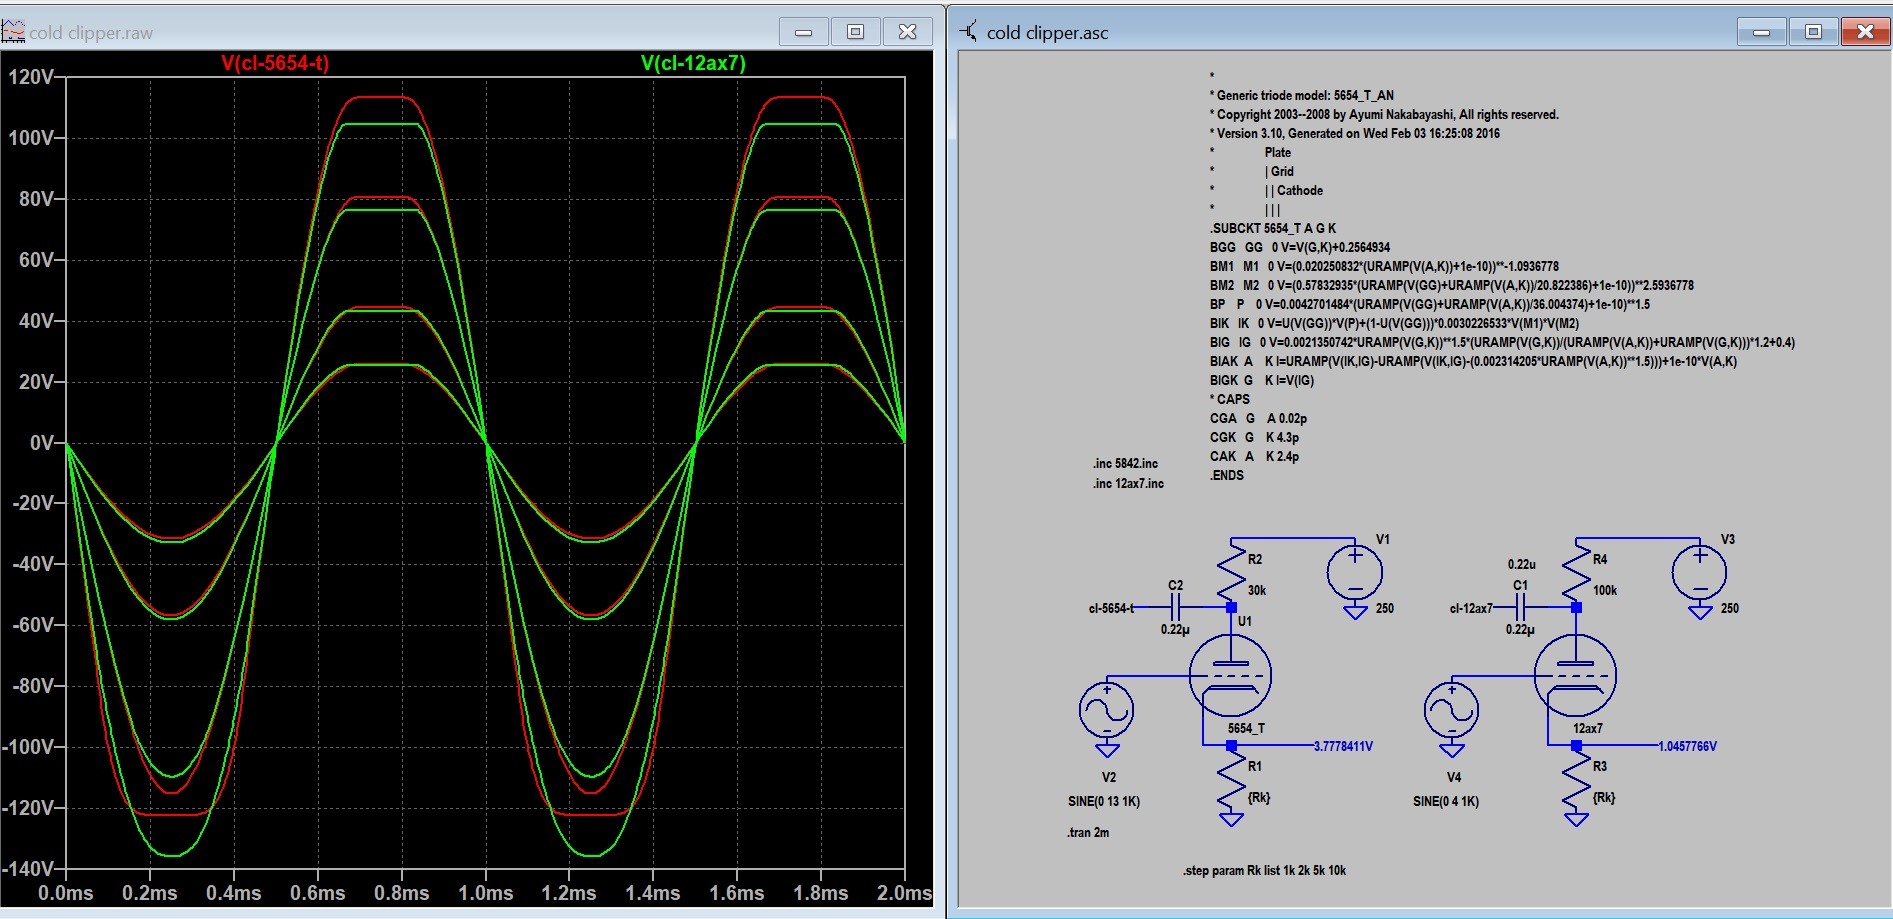Click the 2.0ms time axis label

coord(904,893)
